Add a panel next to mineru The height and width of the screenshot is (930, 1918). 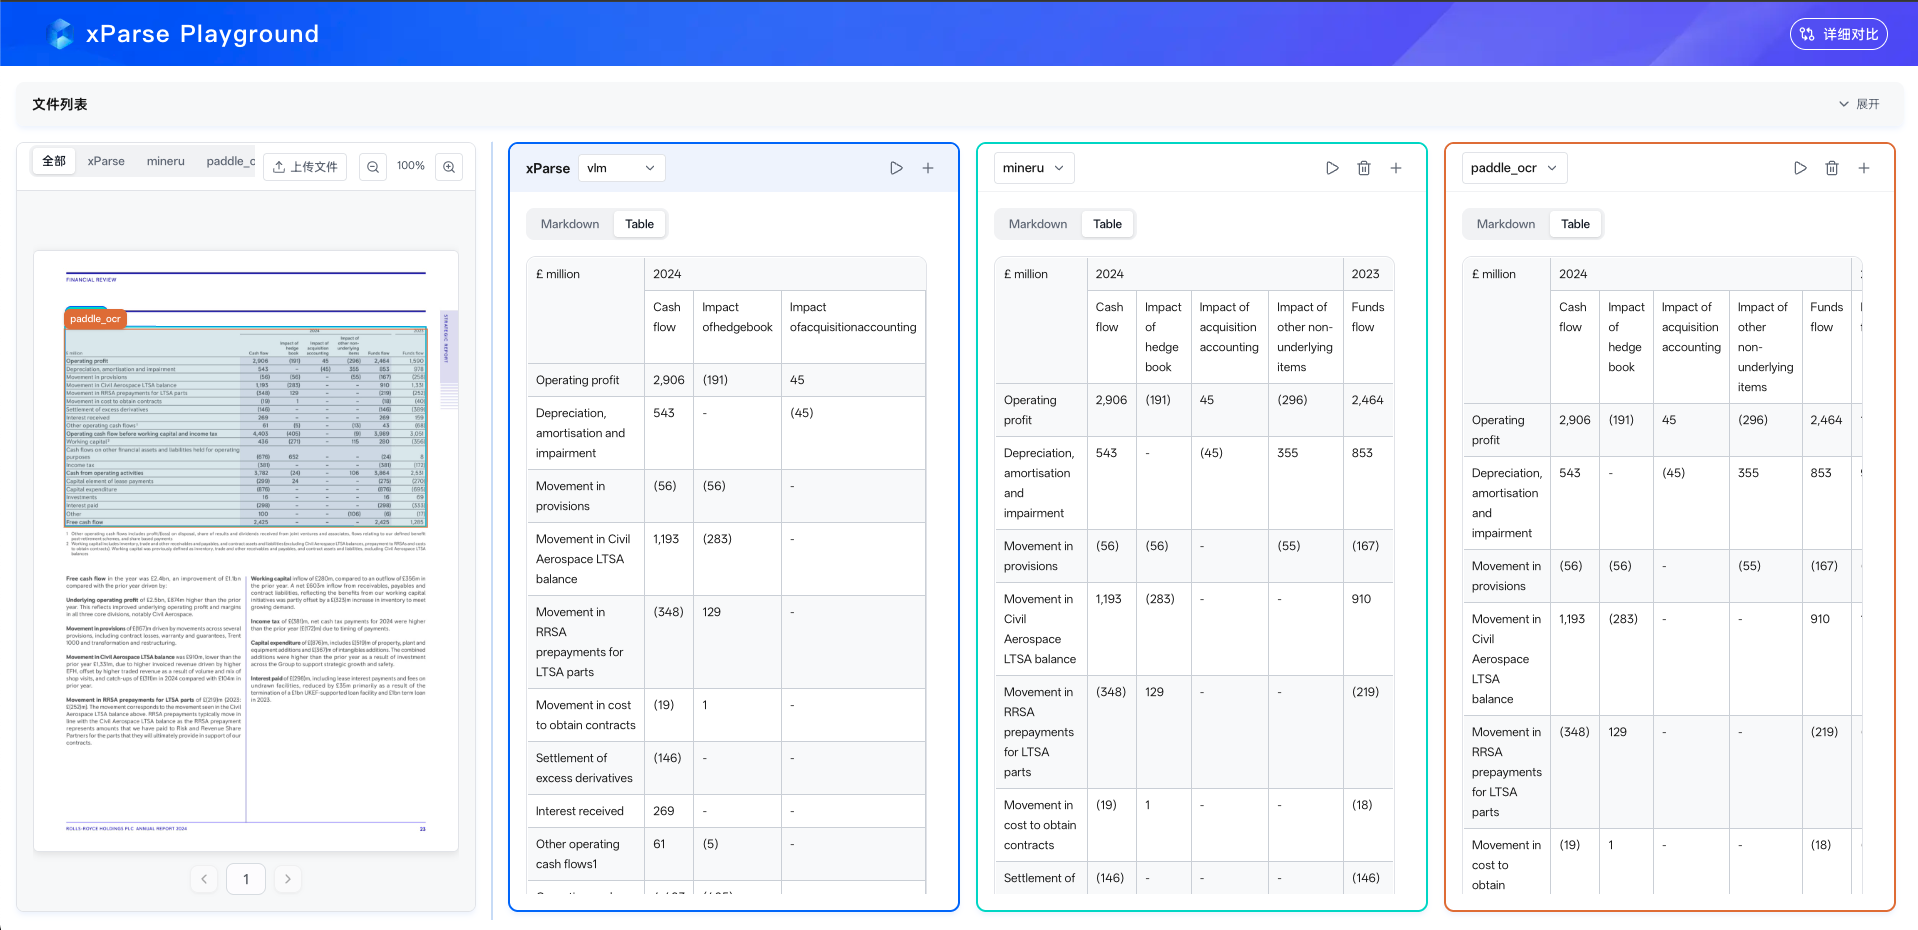[1396, 168]
